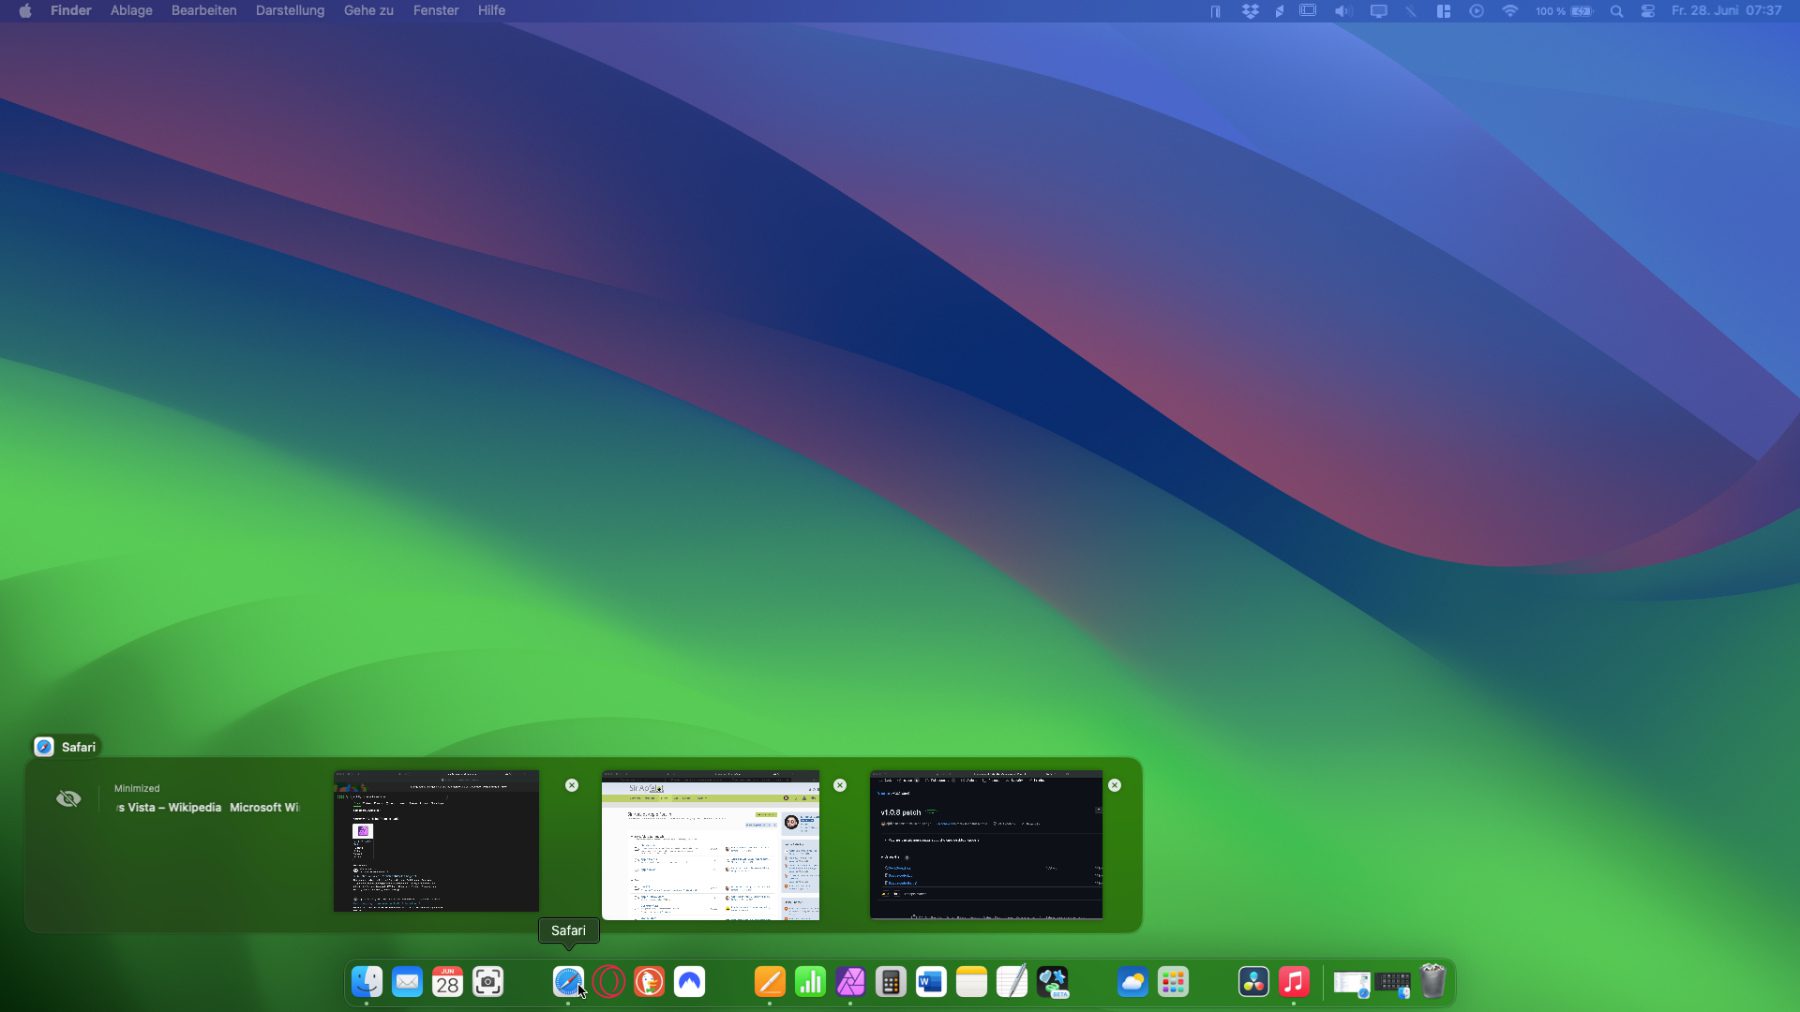Close the dark v1.0.8 patch window preview
Screen dimensions: 1800x1012
(x=1114, y=785)
